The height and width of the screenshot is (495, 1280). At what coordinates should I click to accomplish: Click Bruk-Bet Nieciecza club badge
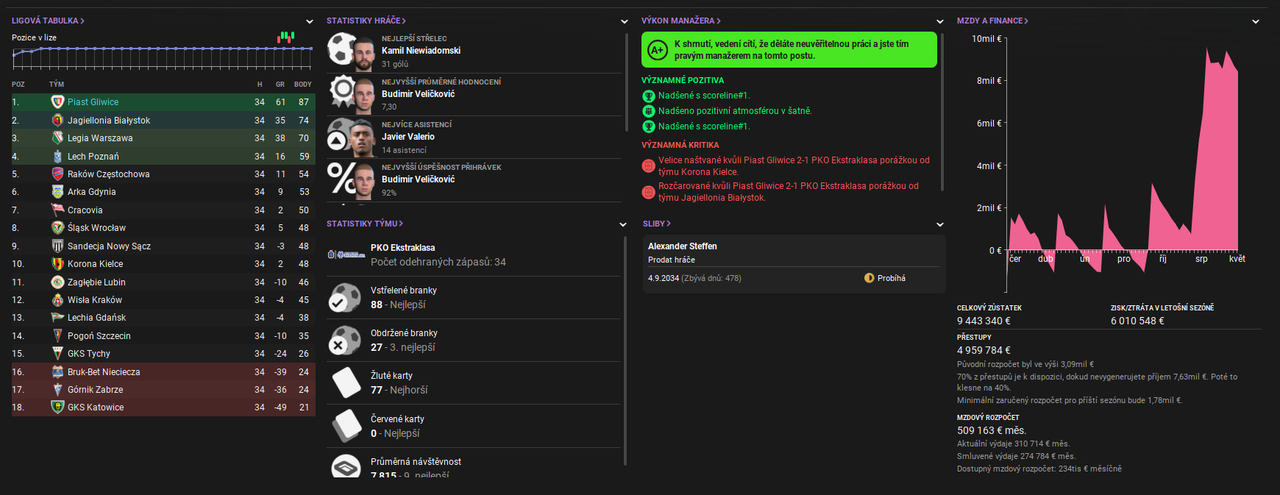pos(57,372)
